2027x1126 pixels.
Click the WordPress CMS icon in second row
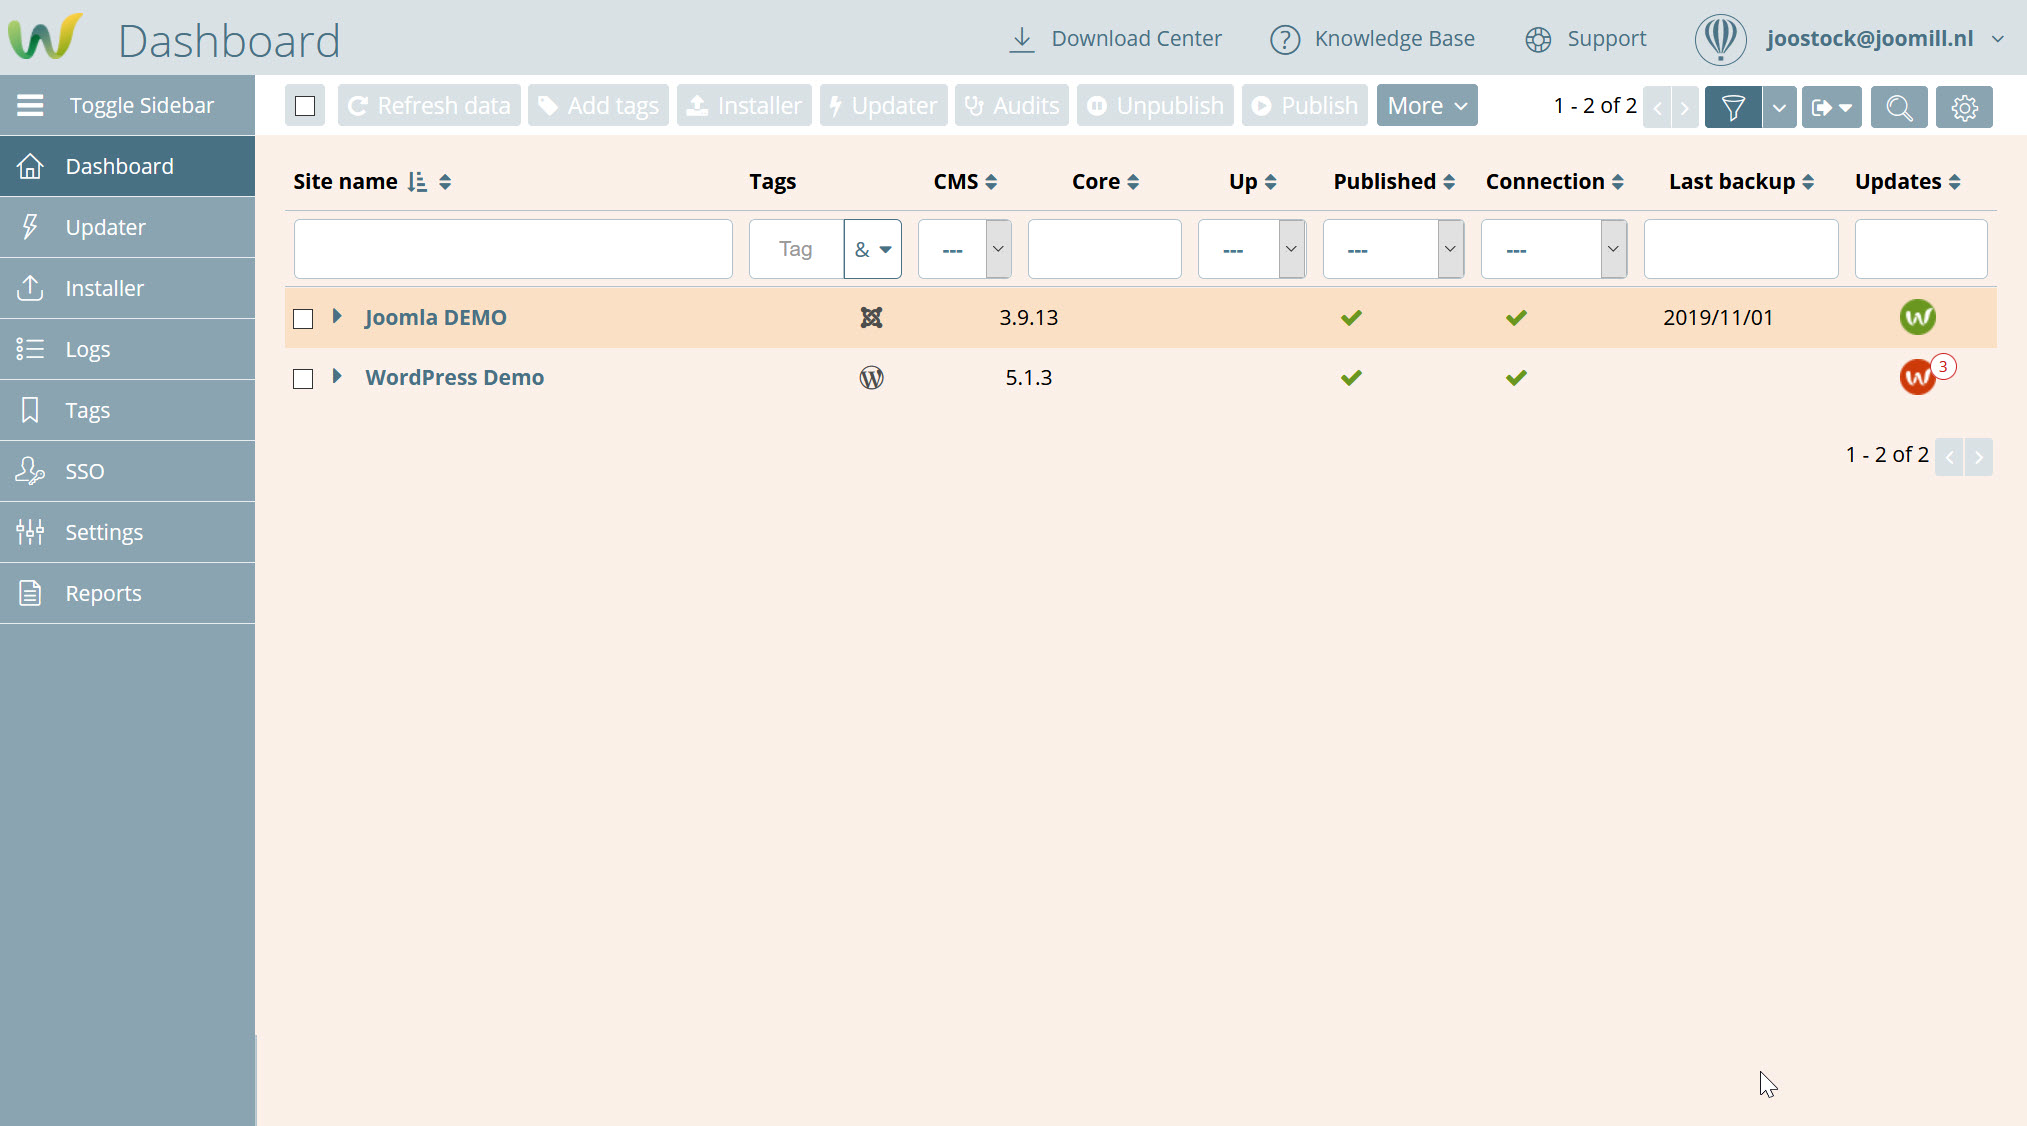click(871, 377)
